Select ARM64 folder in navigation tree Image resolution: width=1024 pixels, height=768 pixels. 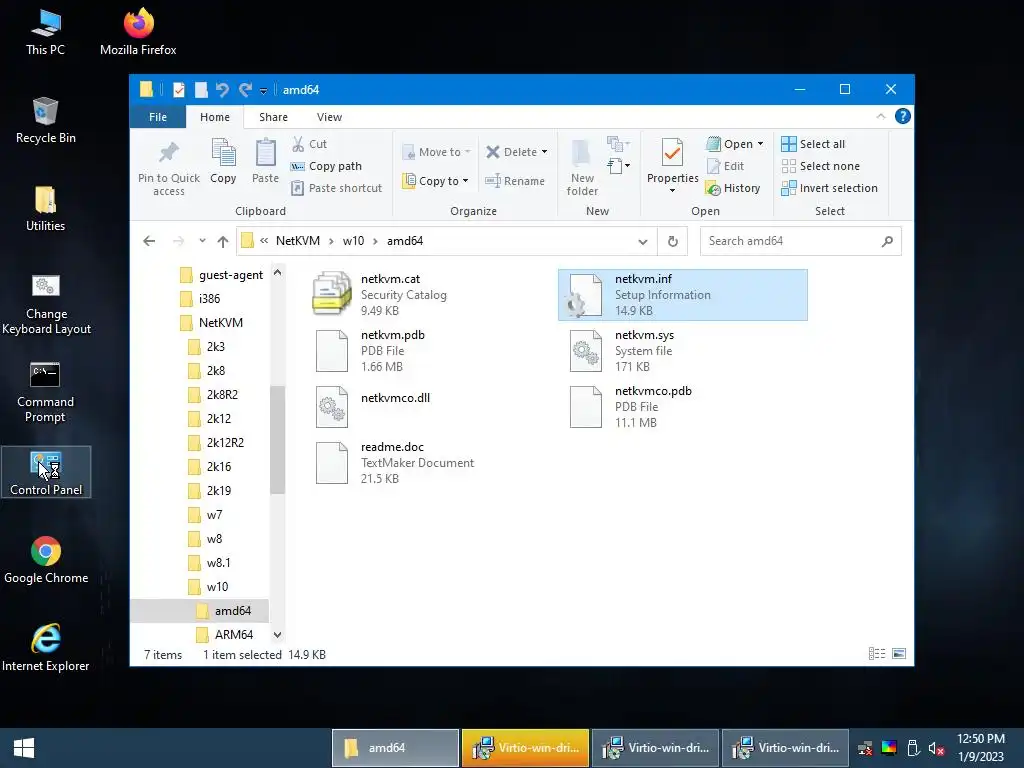(x=225, y=634)
